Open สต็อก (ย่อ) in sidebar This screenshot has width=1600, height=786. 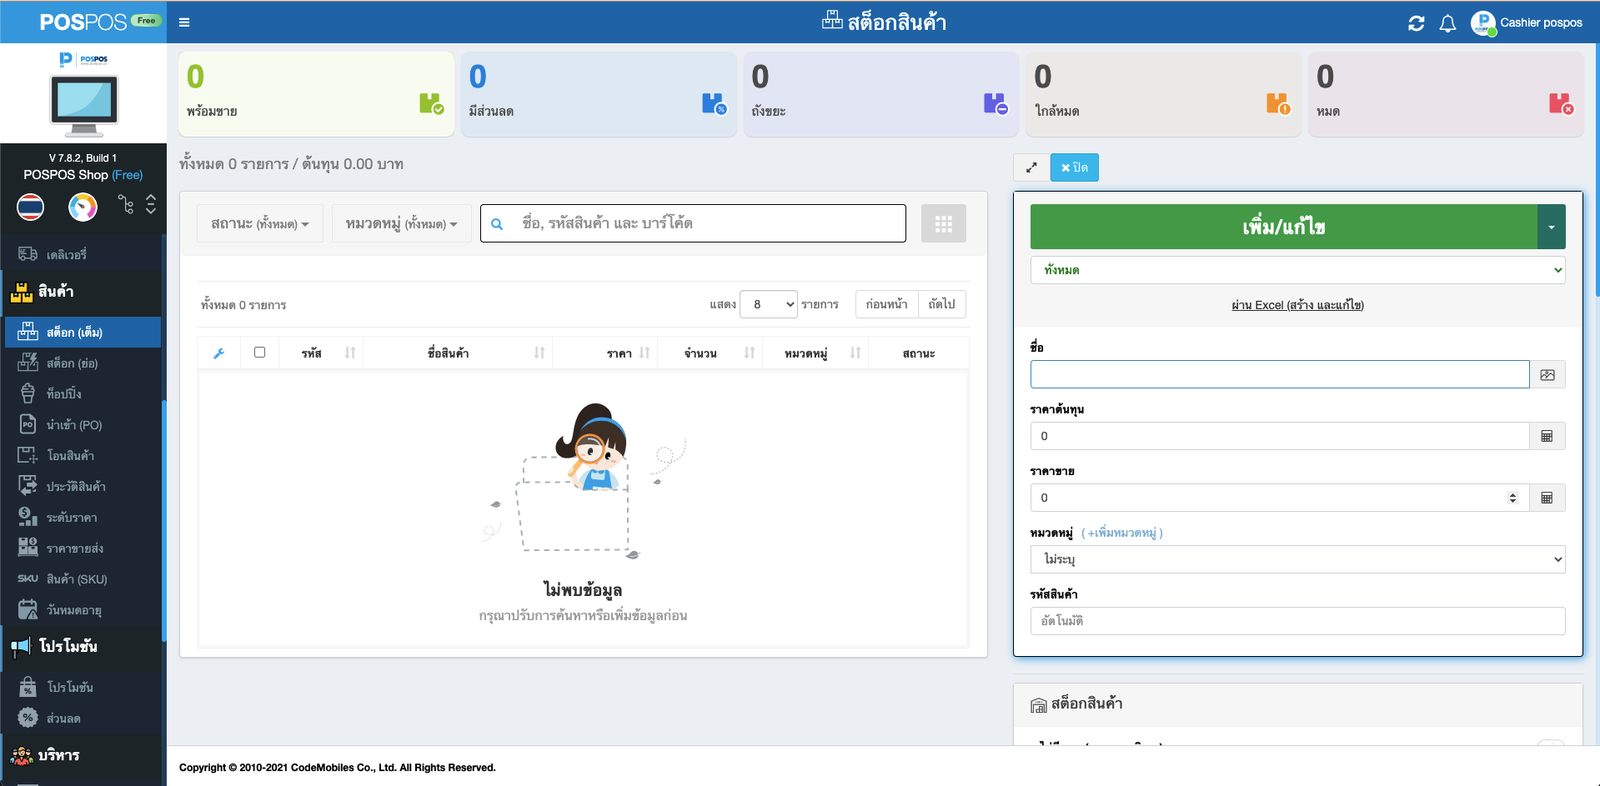[x=72, y=363]
